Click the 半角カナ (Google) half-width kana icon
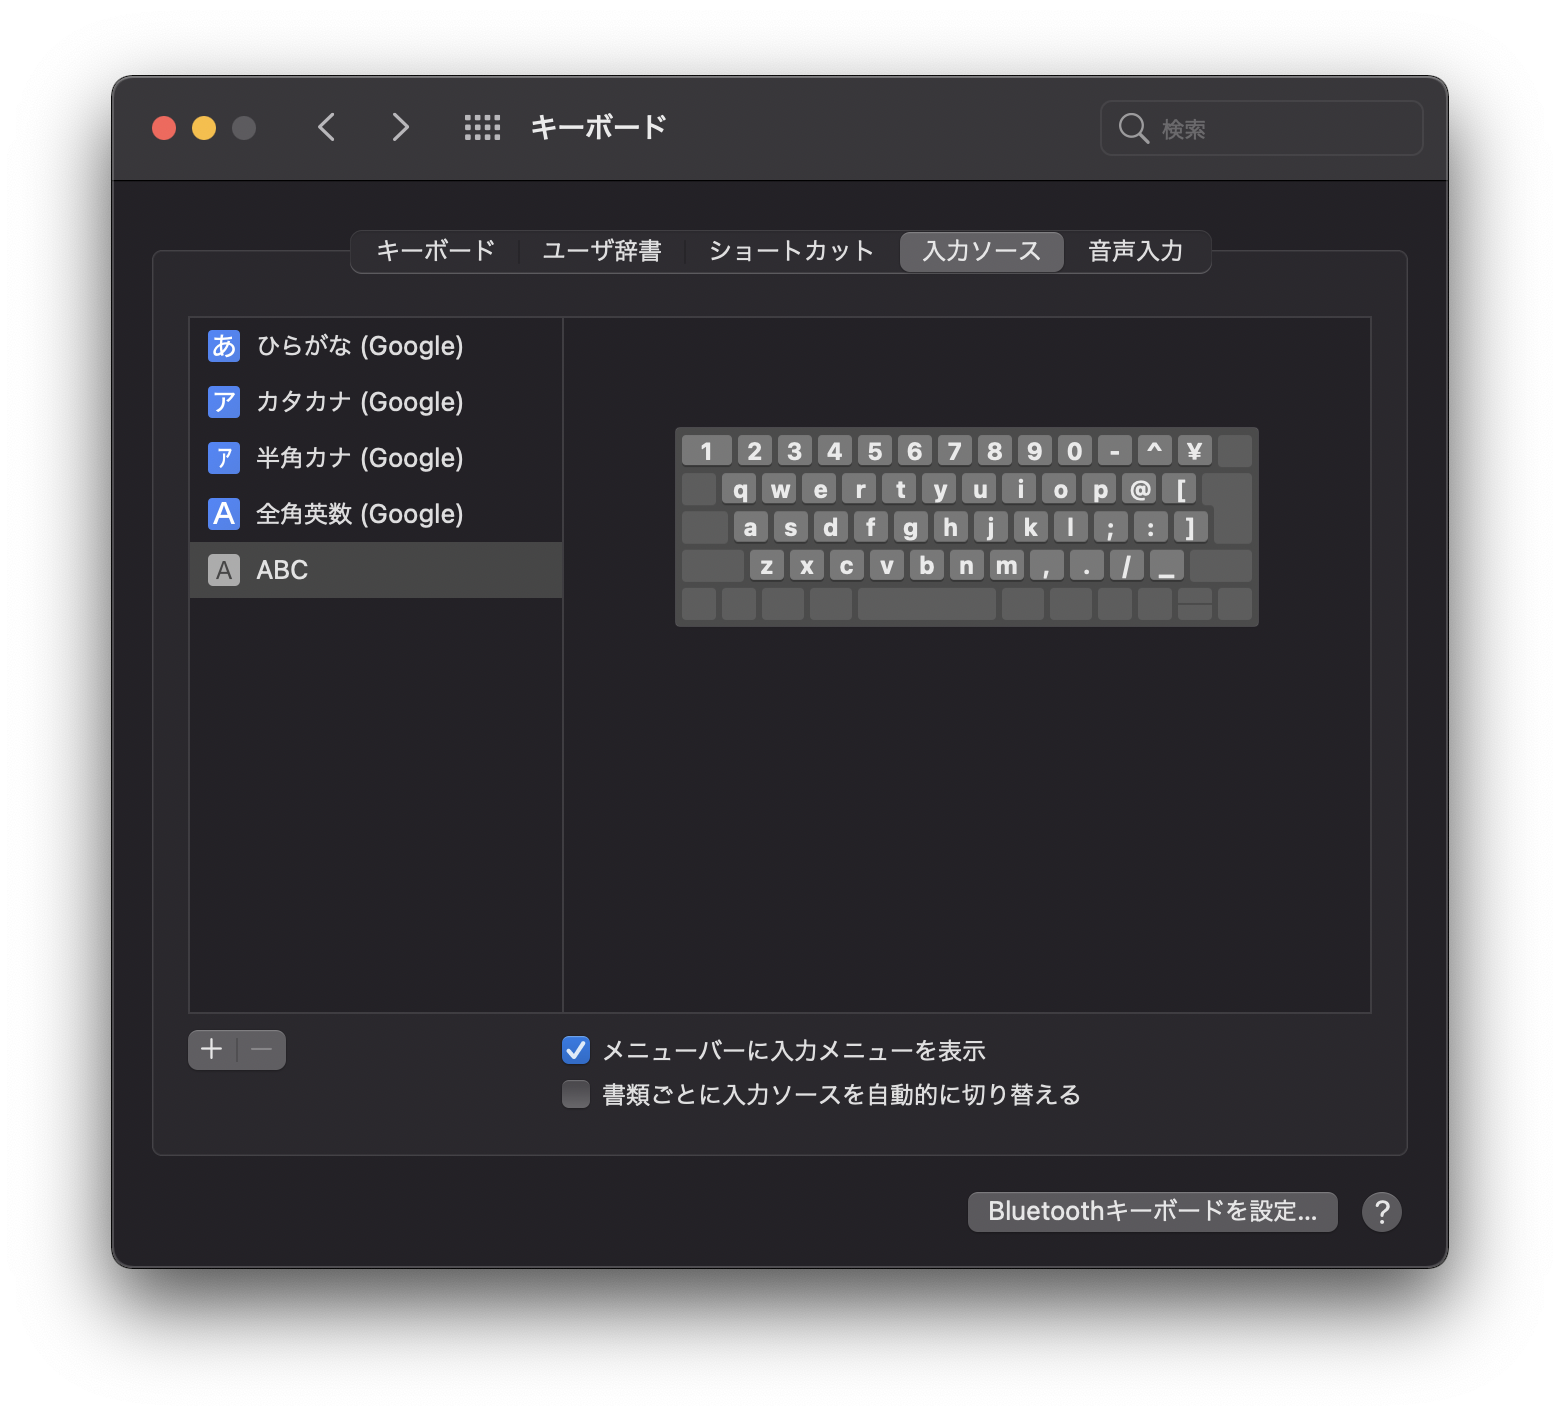The image size is (1560, 1416). [223, 458]
